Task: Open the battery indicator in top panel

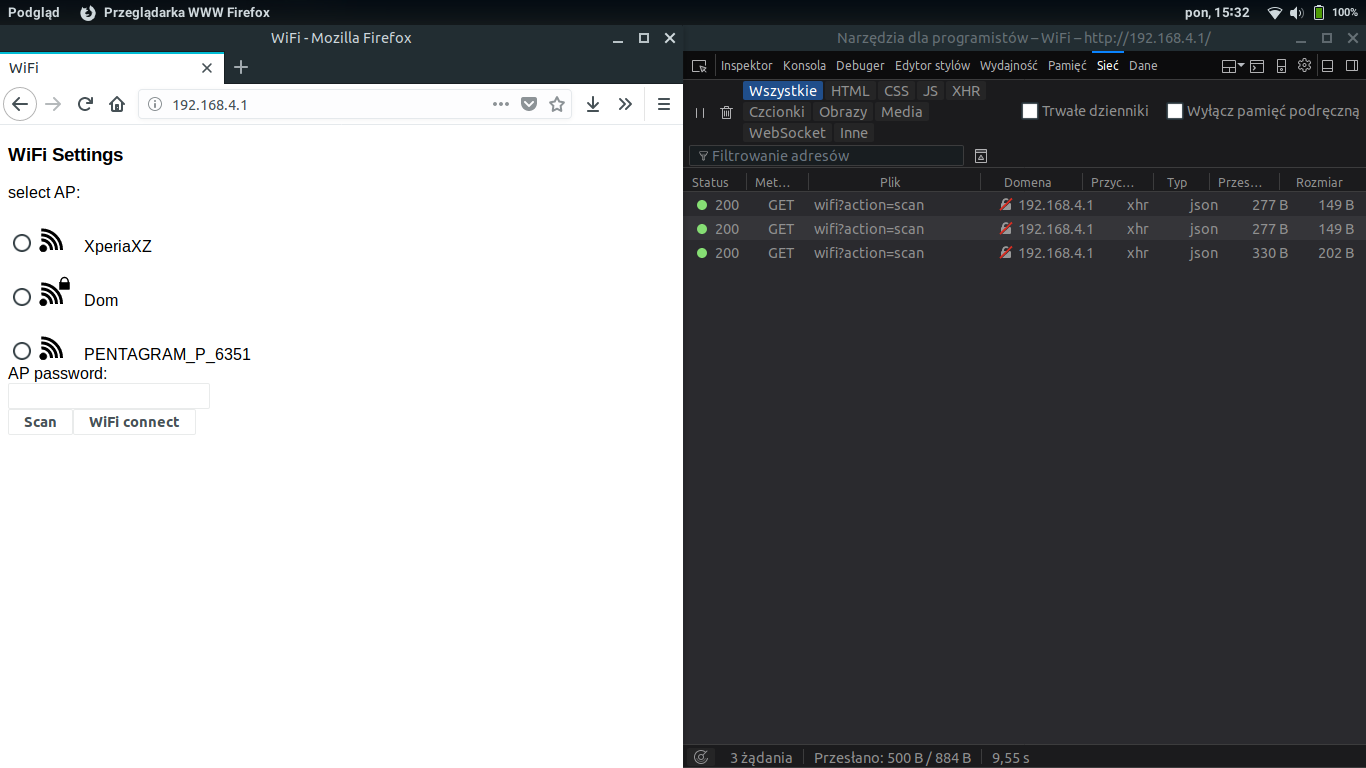Action: pyautogui.click(x=1319, y=13)
